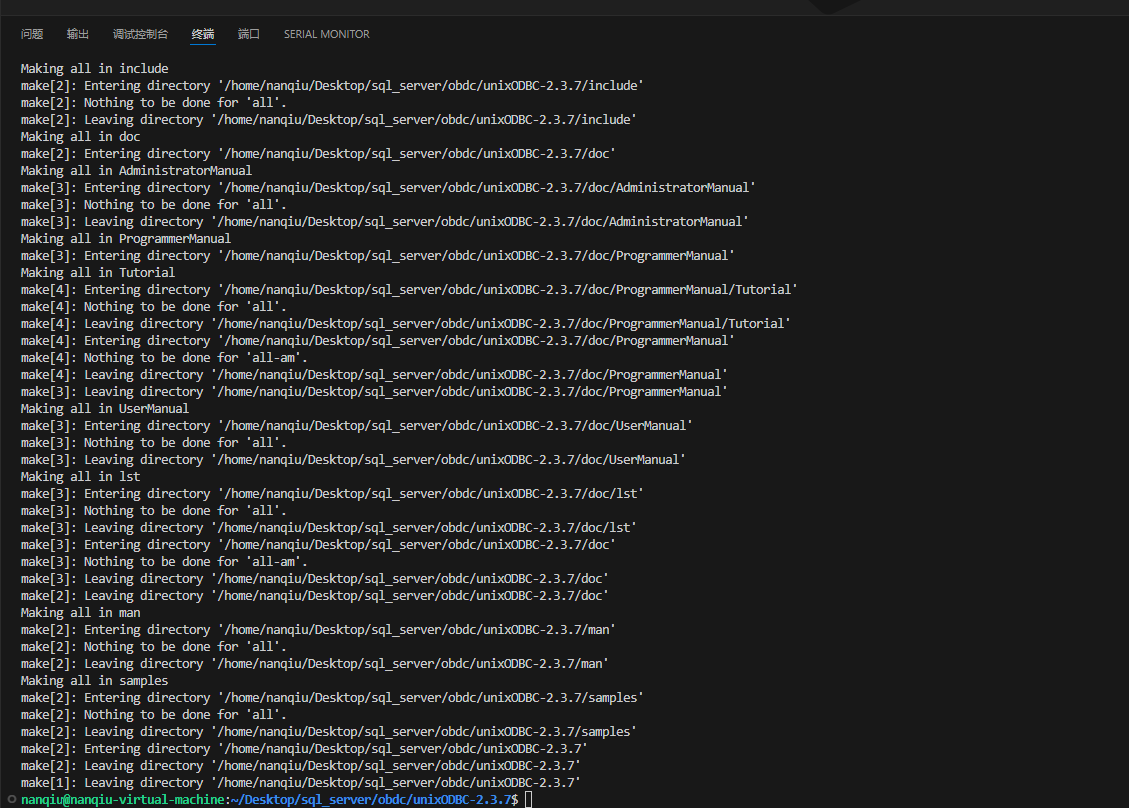This screenshot has width=1129, height=808.
Task: Click the terminal prompt cursor box
Action: (x=528, y=799)
